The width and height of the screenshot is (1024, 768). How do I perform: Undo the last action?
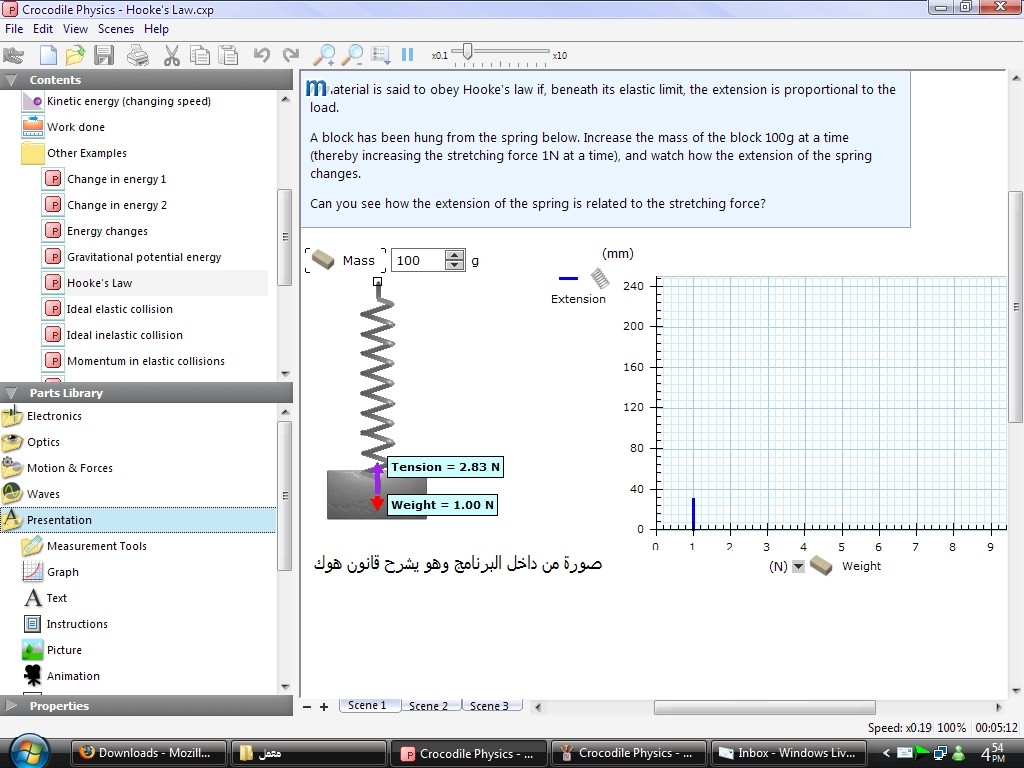[x=262, y=55]
